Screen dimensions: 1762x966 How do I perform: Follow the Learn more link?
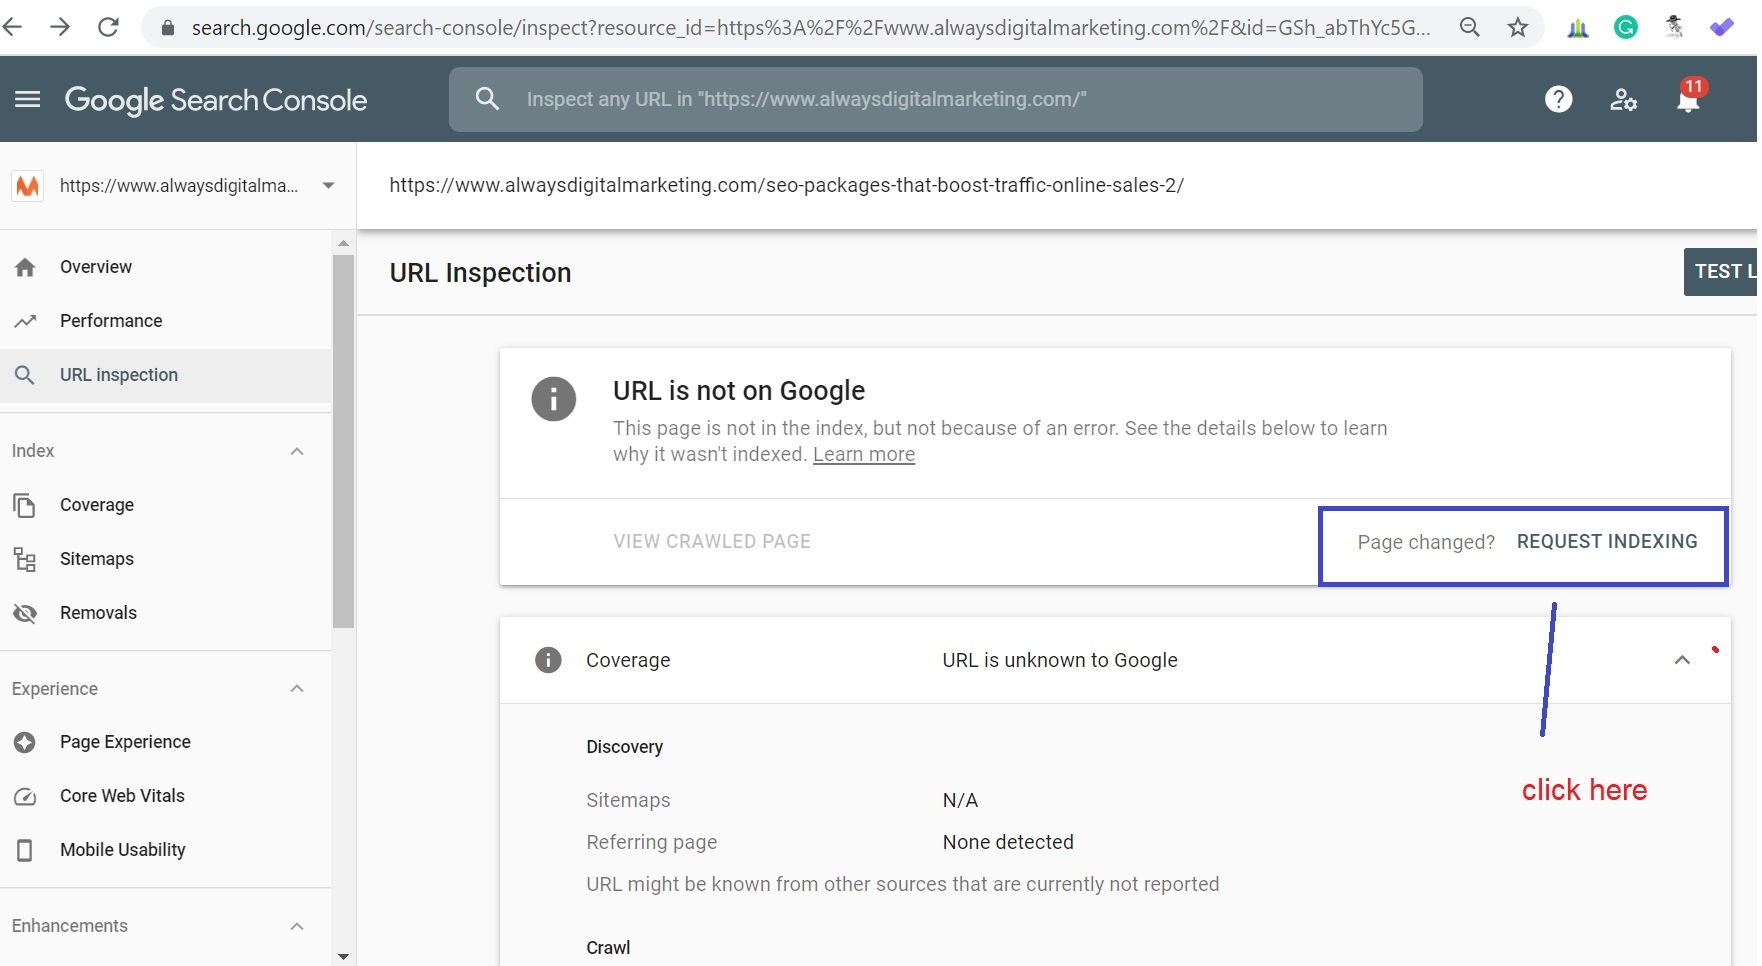point(864,454)
